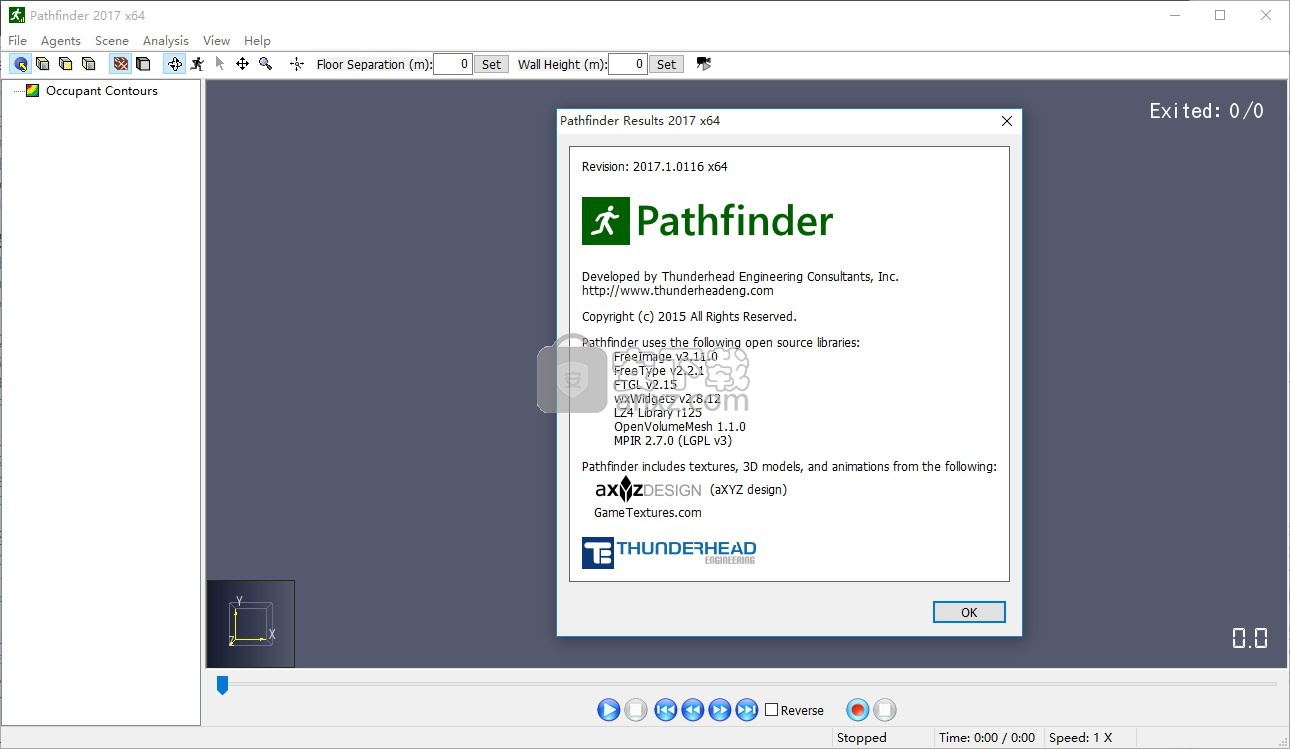
Task: Click the 'Time: 0:00 / 0:00' status entry
Action: tap(987, 738)
